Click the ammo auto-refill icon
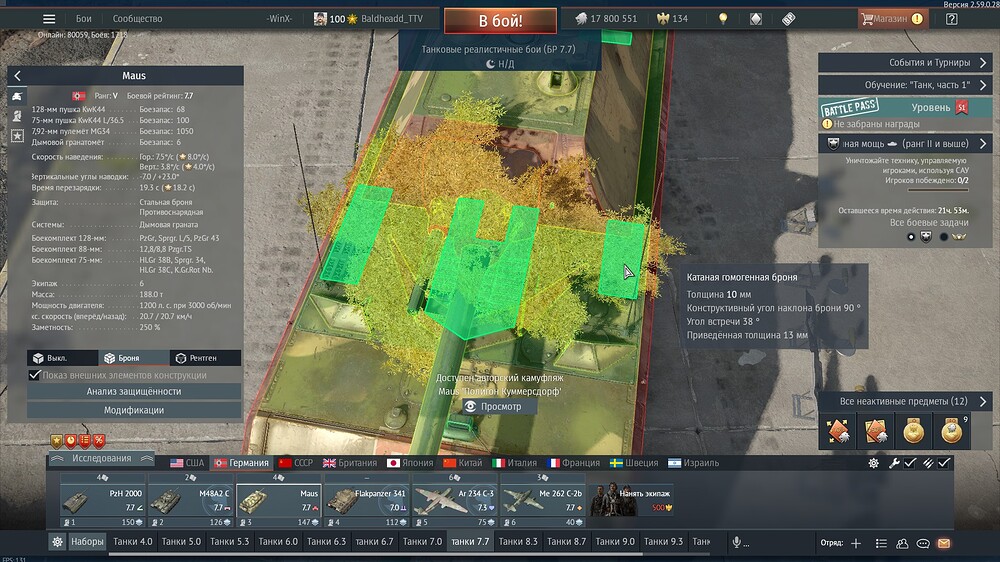The image size is (1000, 562). pyautogui.click(x=928, y=463)
